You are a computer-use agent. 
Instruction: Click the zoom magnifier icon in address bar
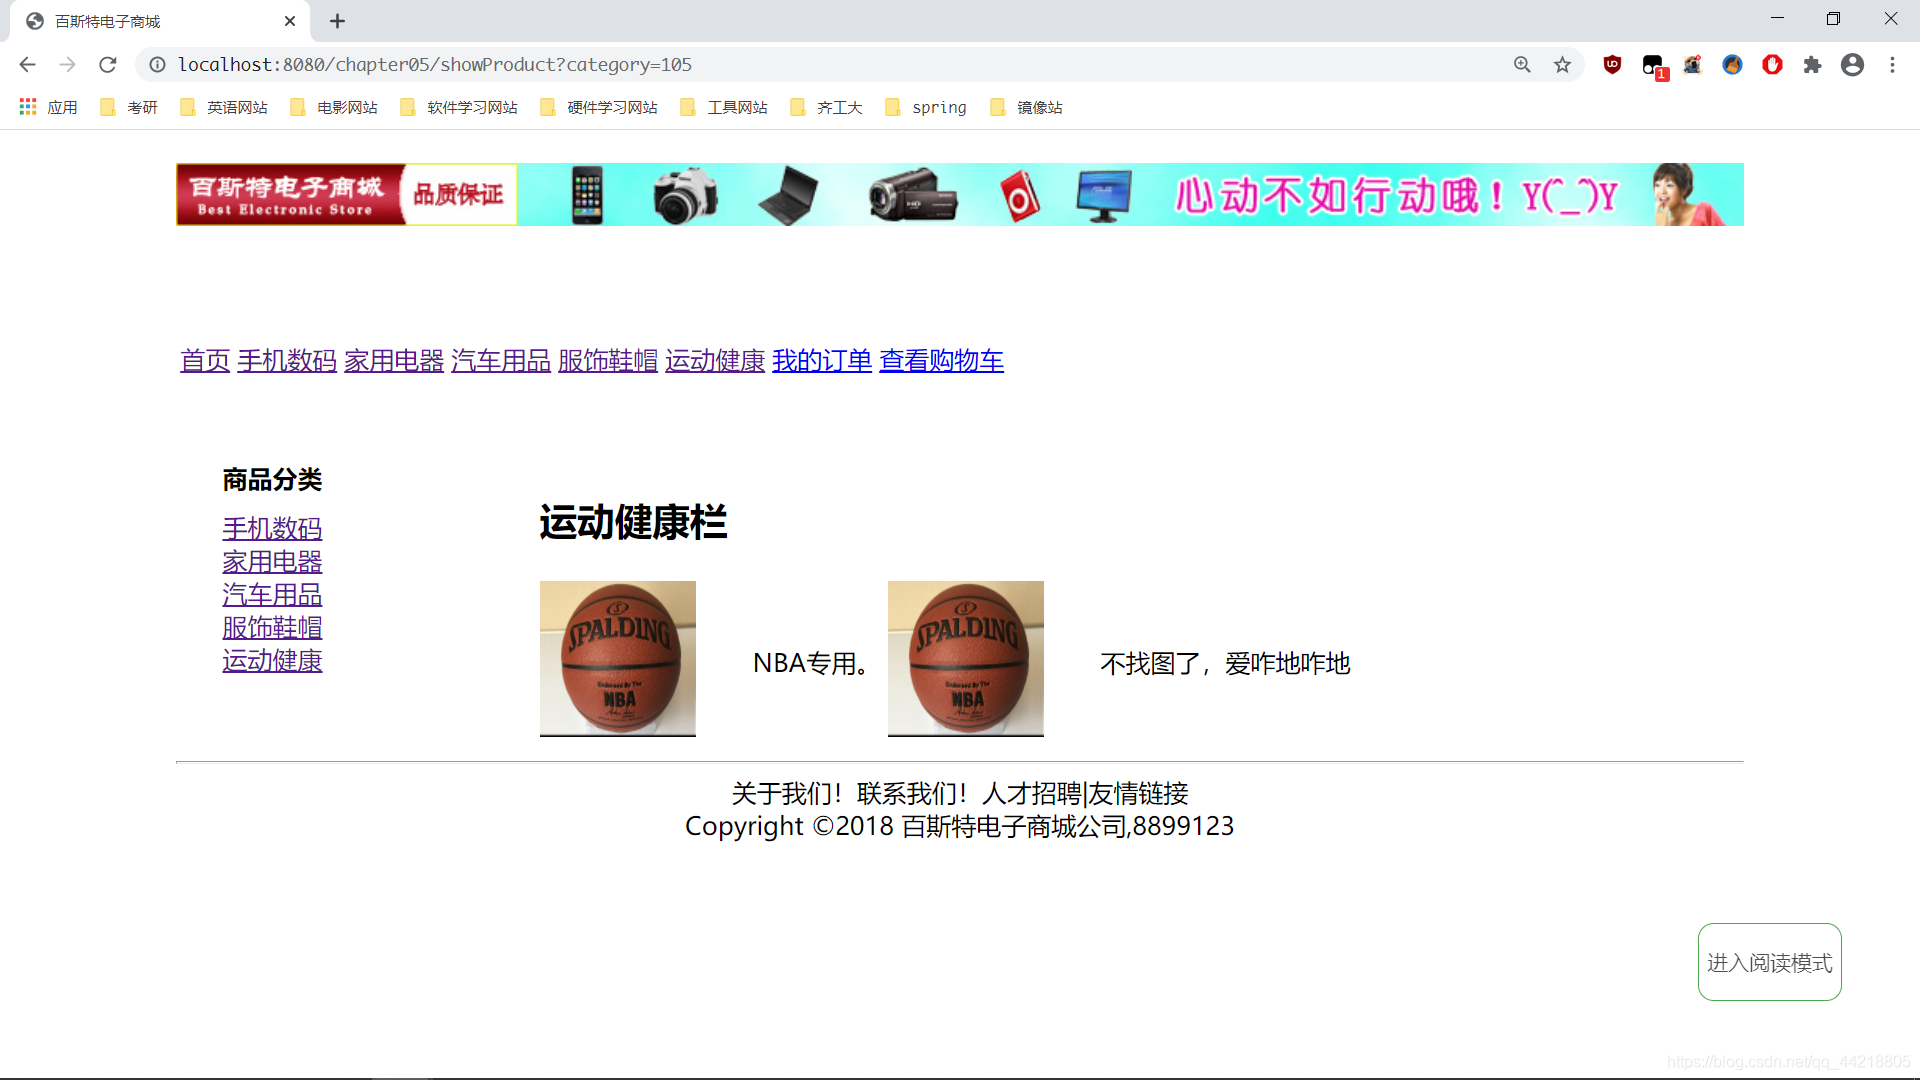[x=1522, y=65]
